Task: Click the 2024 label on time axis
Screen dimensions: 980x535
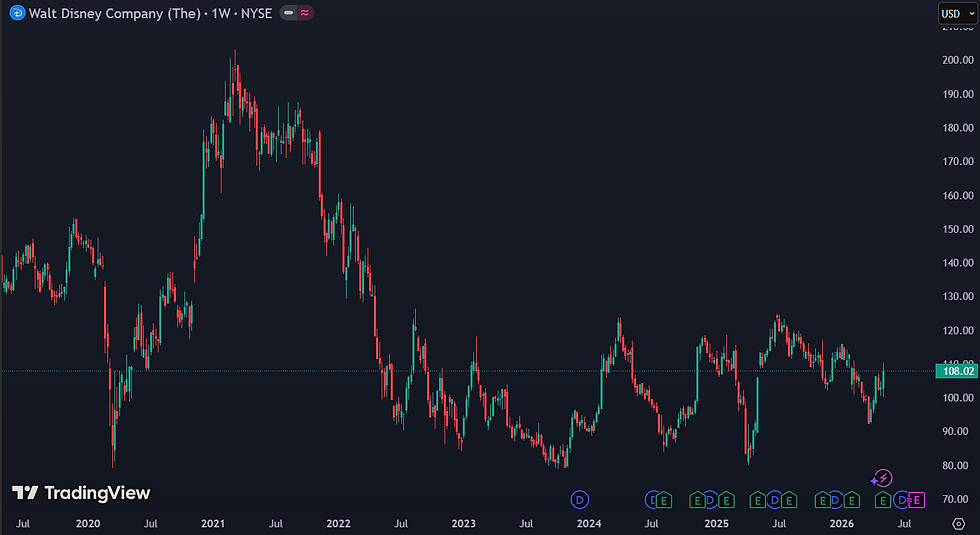Action: point(589,524)
